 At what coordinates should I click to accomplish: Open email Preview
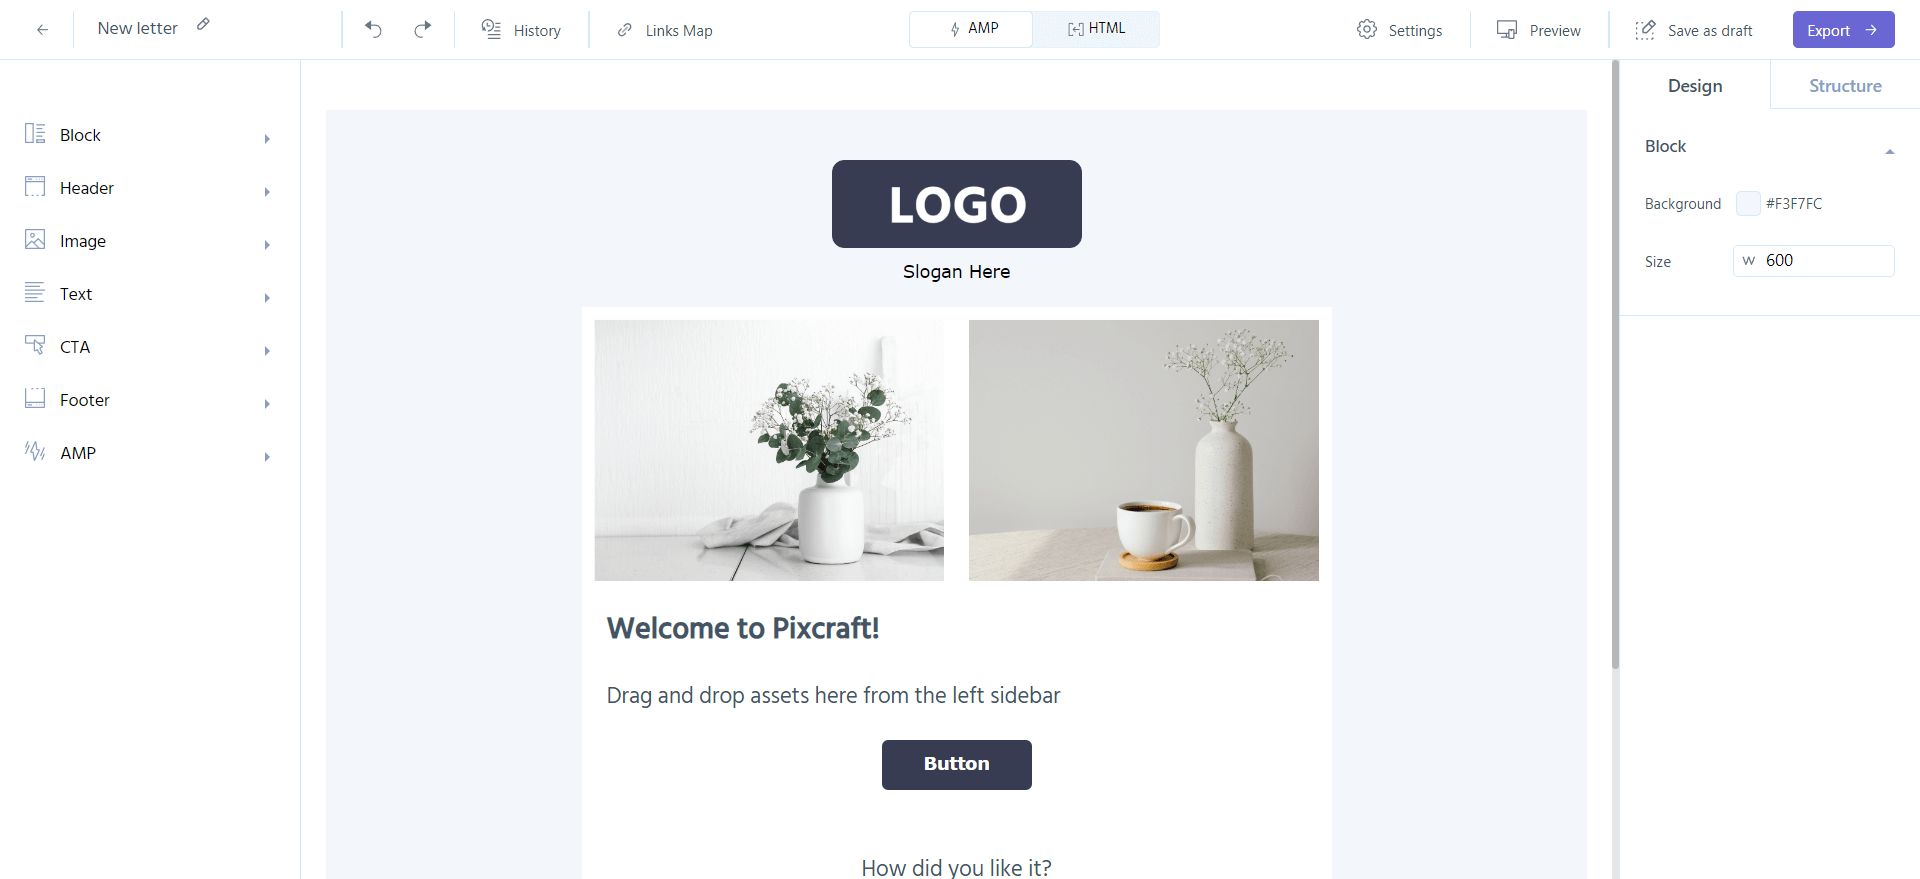coord(1539,30)
